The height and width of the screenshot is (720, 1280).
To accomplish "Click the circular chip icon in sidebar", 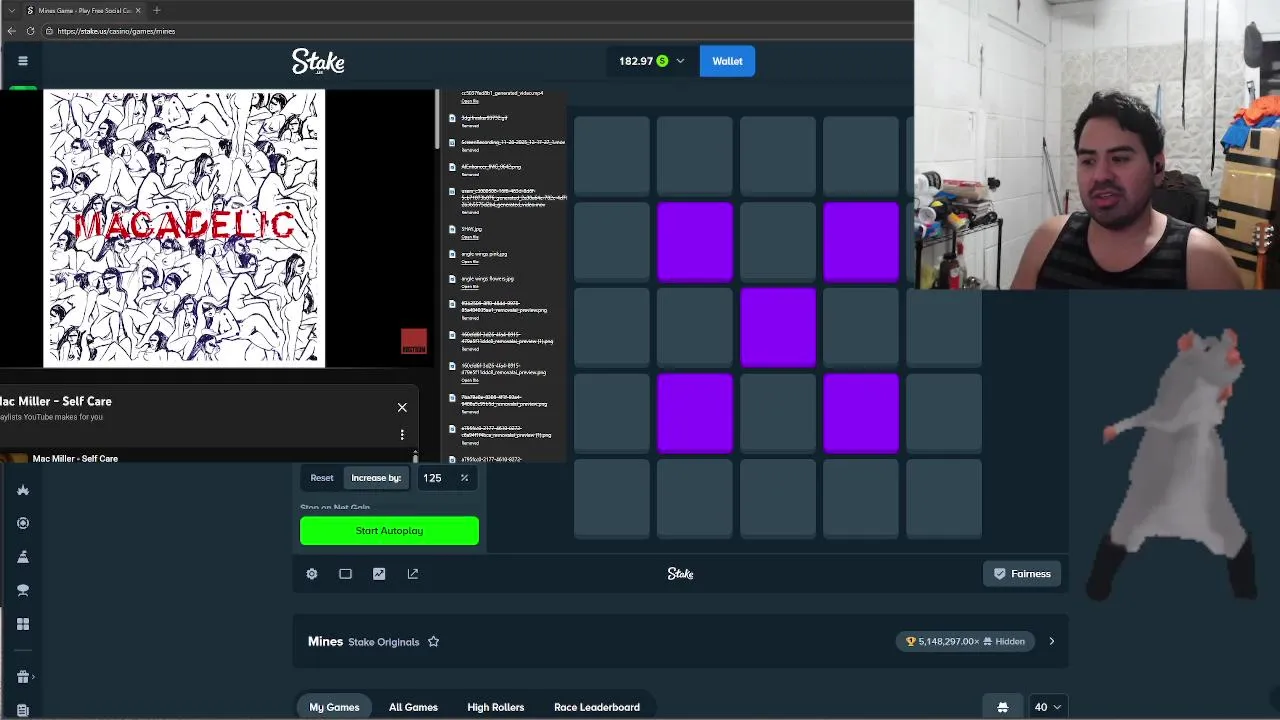I will coord(23,523).
